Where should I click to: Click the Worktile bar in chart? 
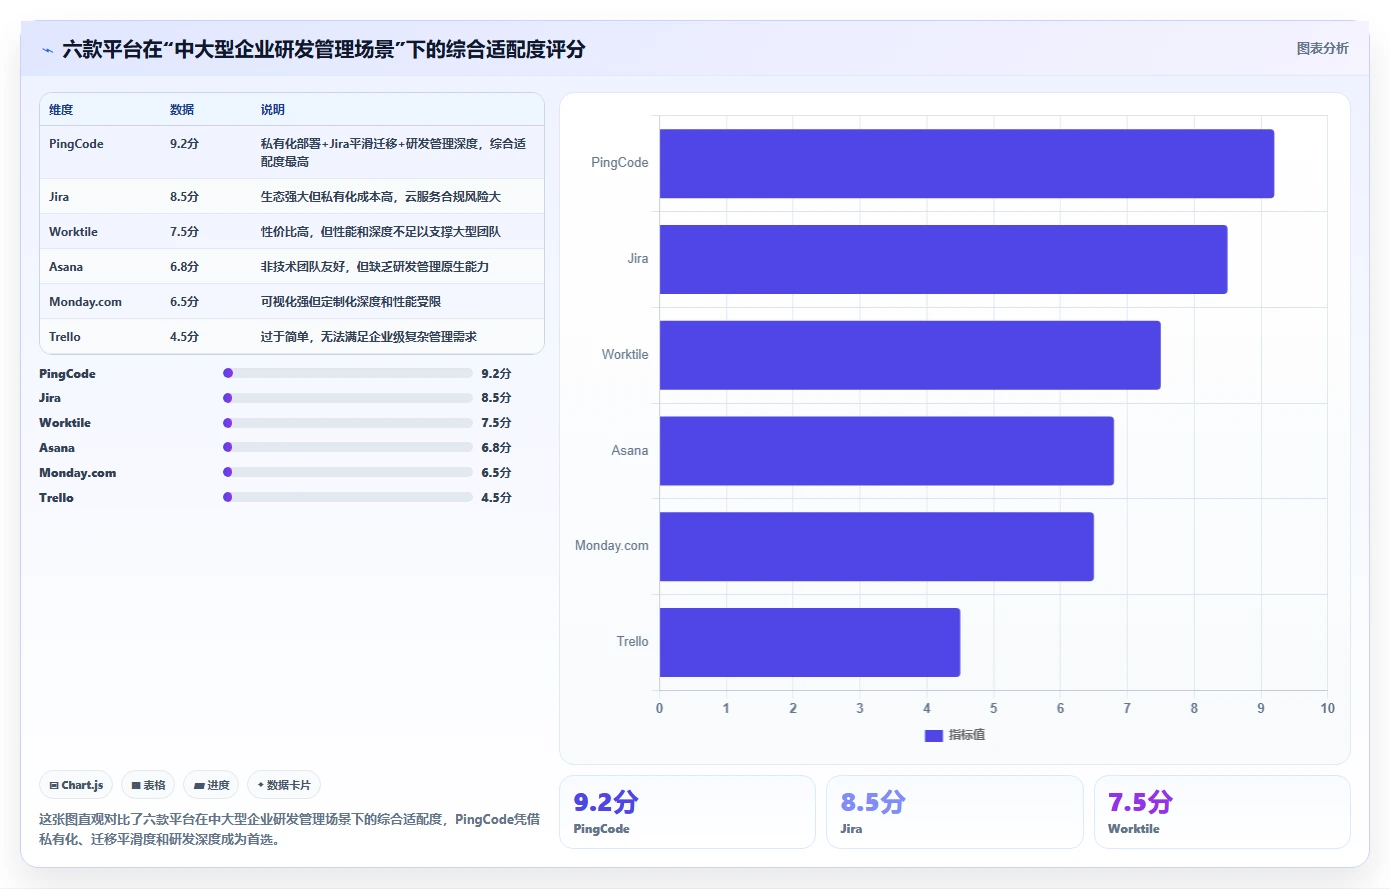[x=910, y=355]
